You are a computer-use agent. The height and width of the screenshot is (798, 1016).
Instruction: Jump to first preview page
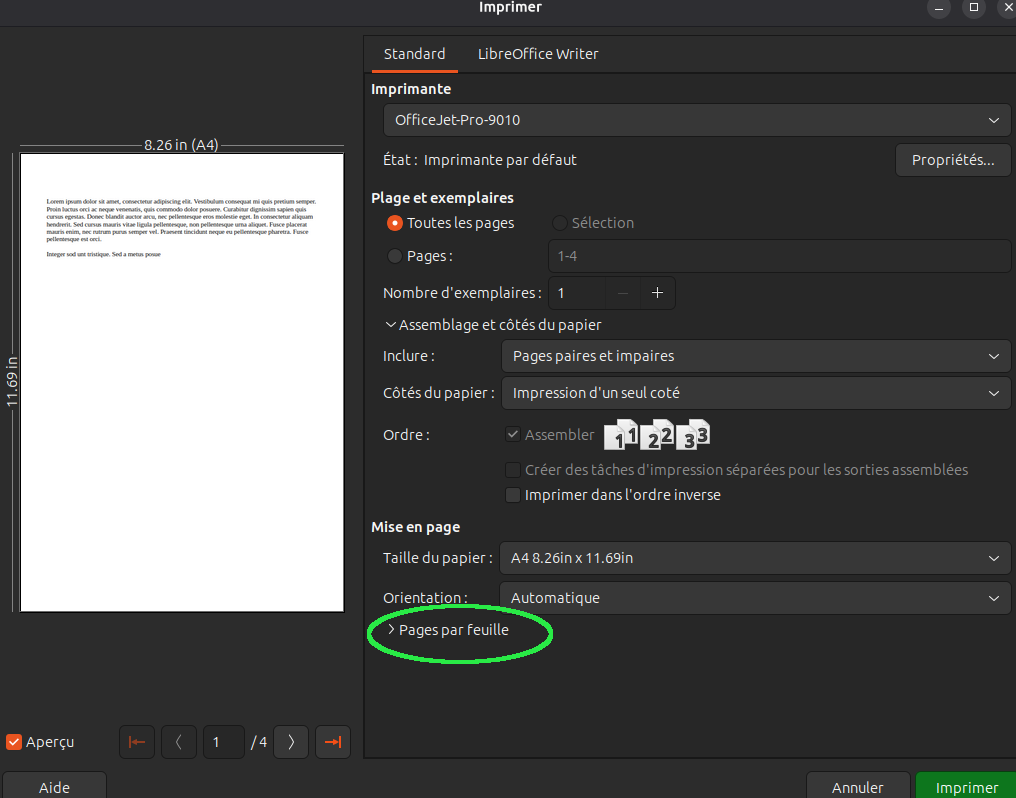pyautogui.click(x=137, y=742)
